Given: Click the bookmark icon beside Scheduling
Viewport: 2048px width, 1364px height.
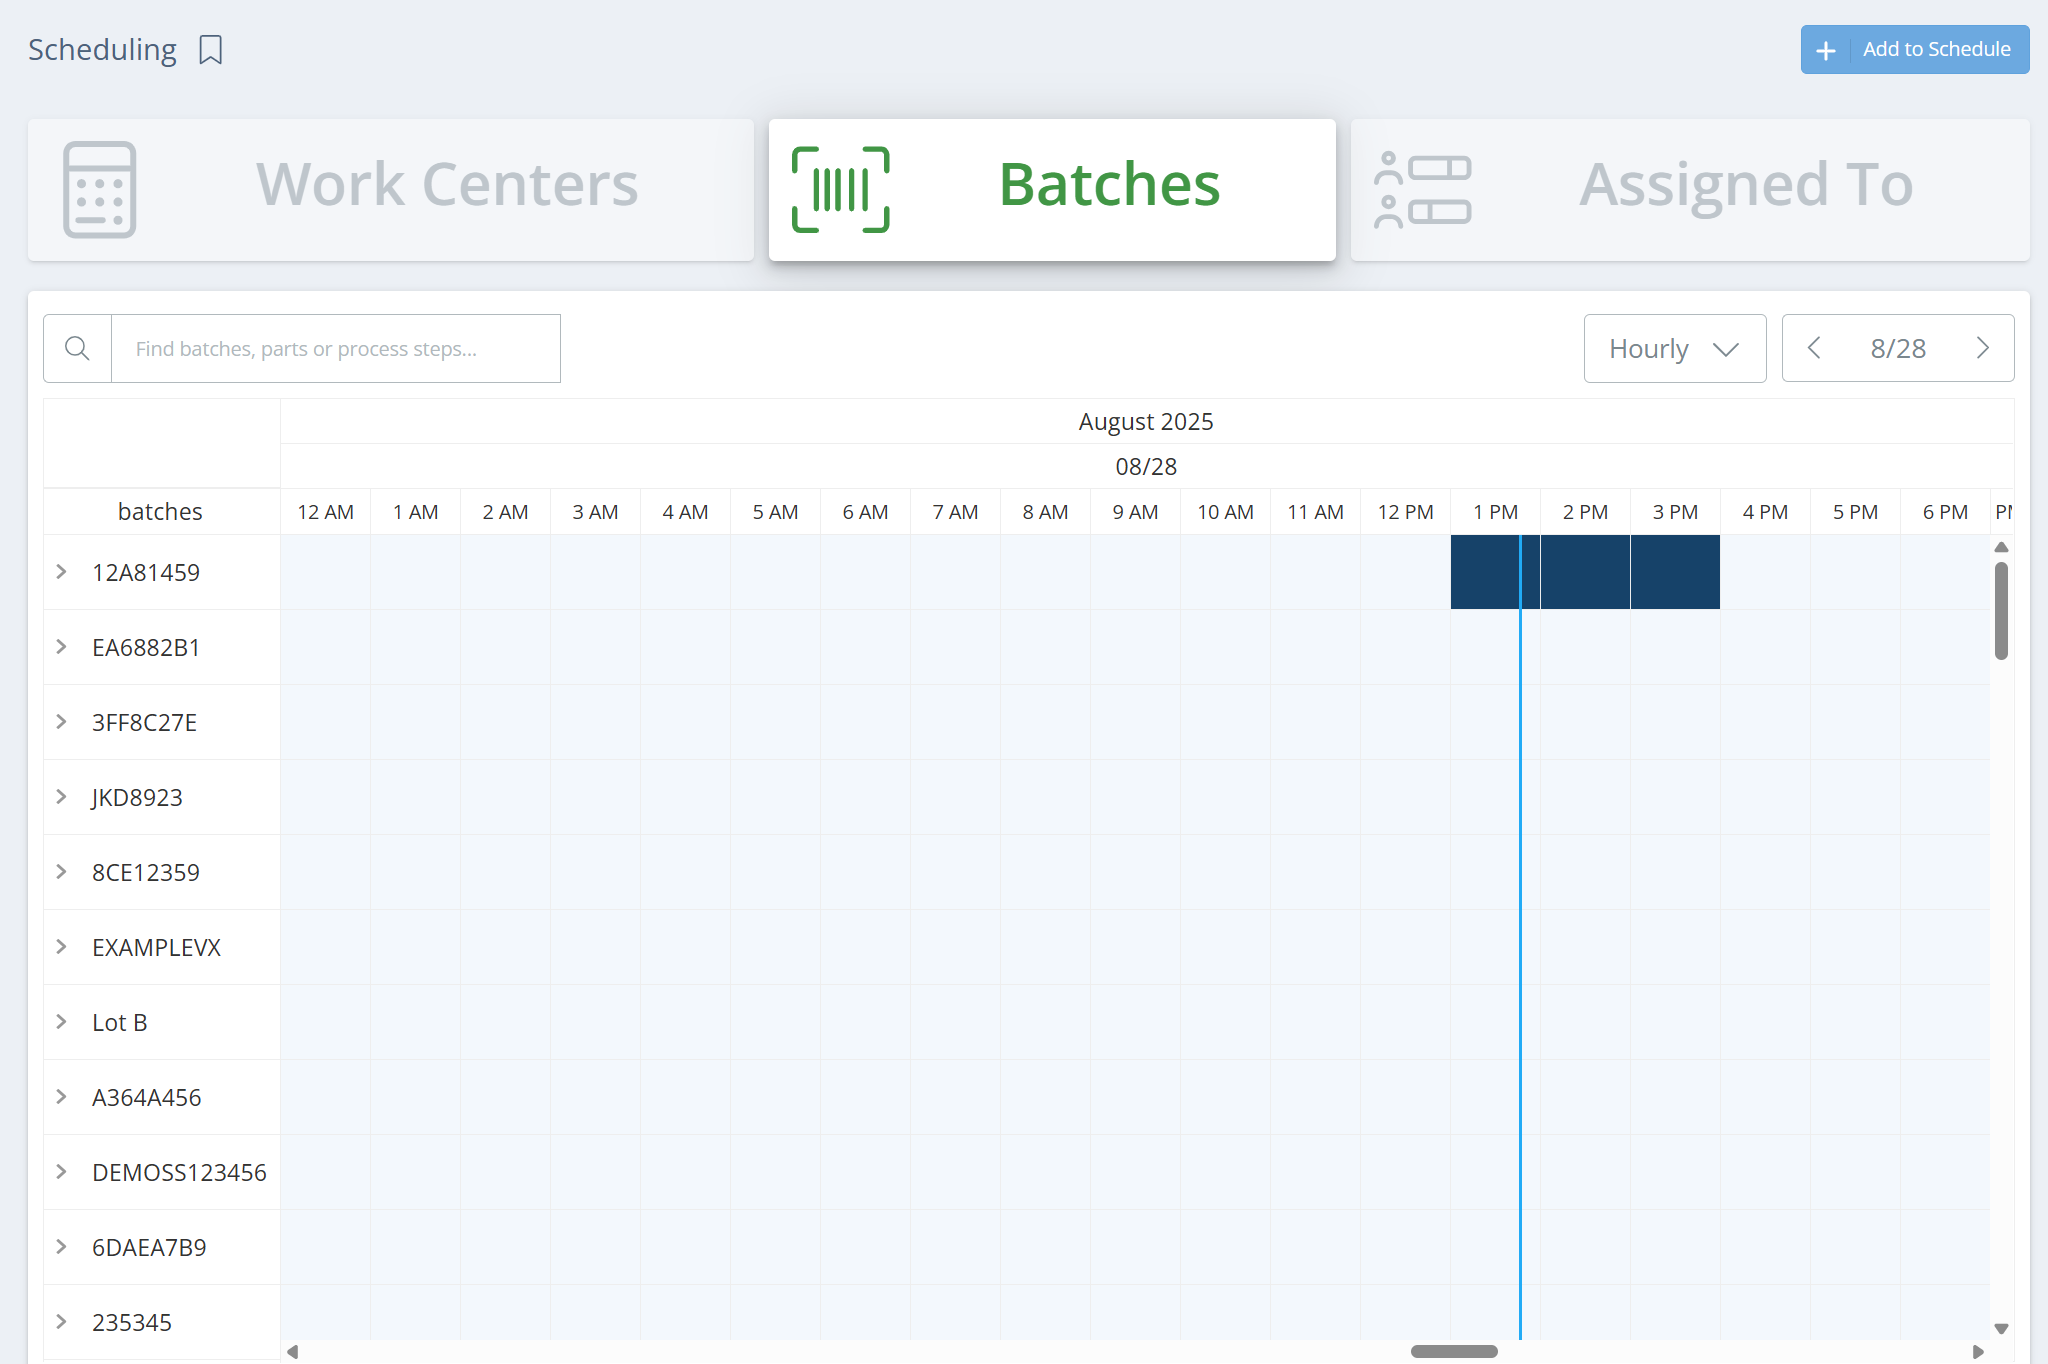Looking at the screenshot, I should pyautogui.click(x=210, y=50).
